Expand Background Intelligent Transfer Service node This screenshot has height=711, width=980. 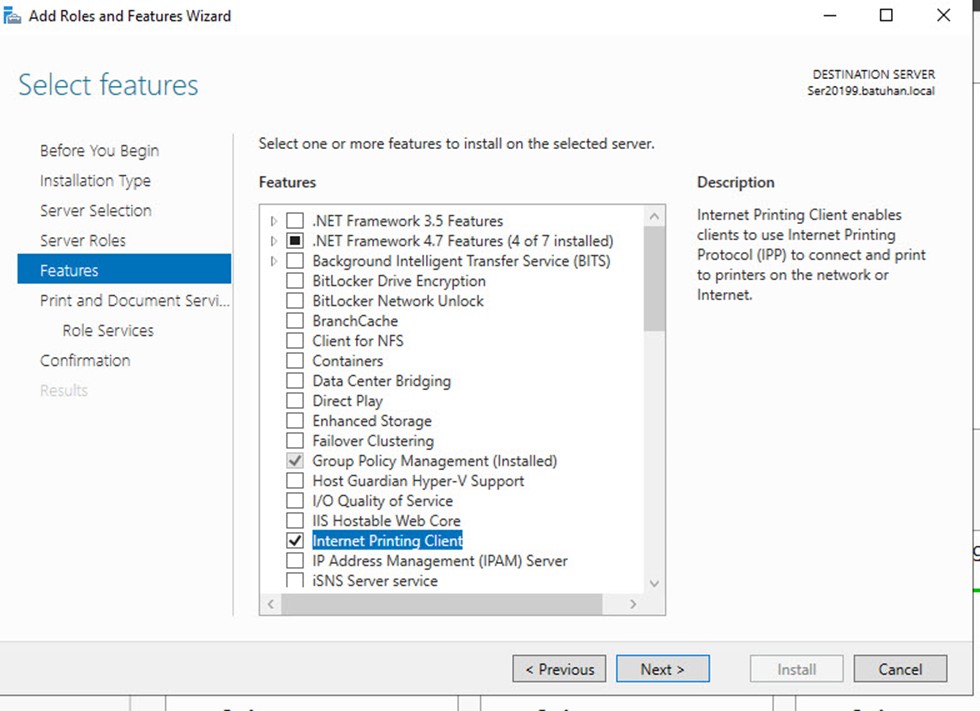tap(273, 261)
